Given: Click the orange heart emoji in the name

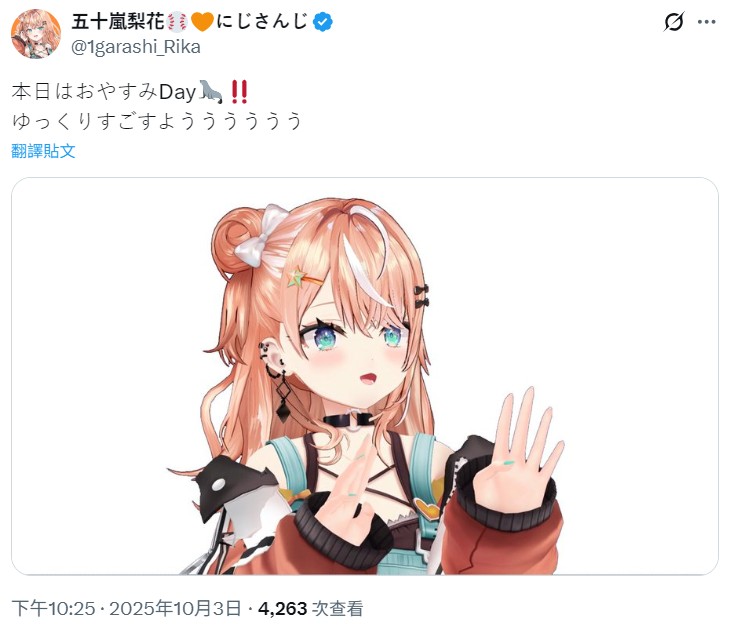Looking at the screenshot, I should point(203,21).
